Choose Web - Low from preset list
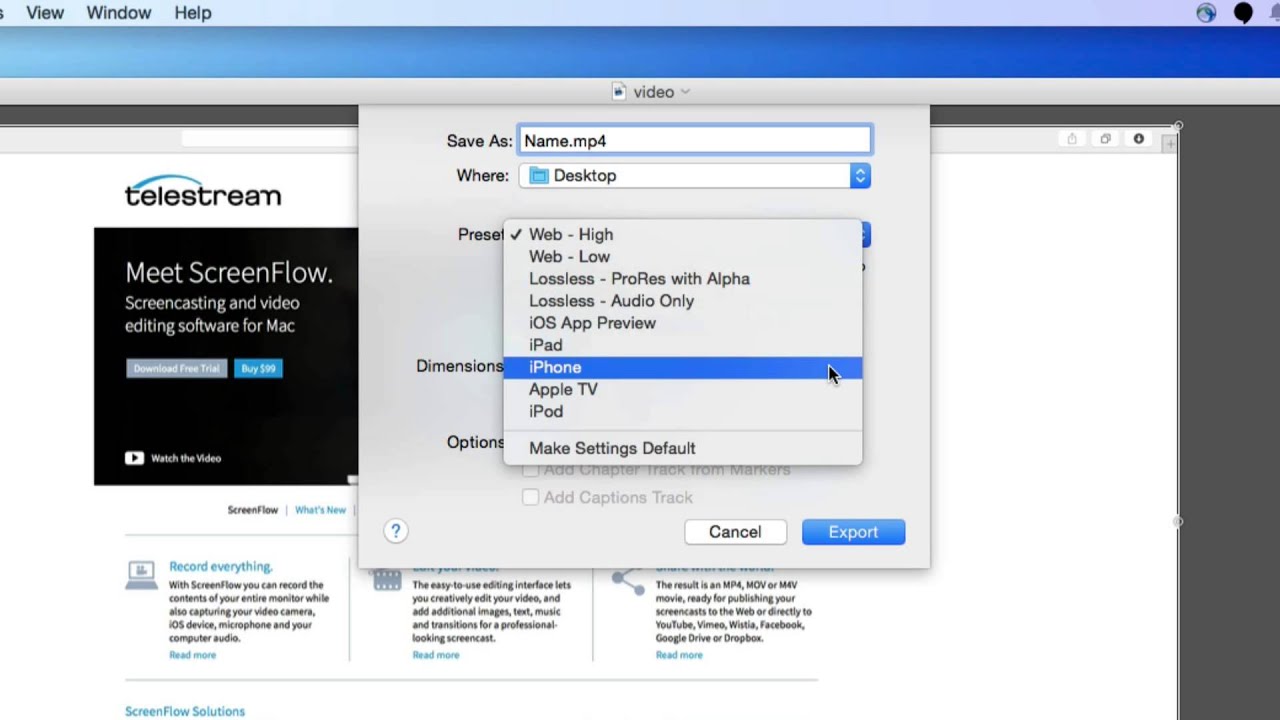 [x=682, y=256]
